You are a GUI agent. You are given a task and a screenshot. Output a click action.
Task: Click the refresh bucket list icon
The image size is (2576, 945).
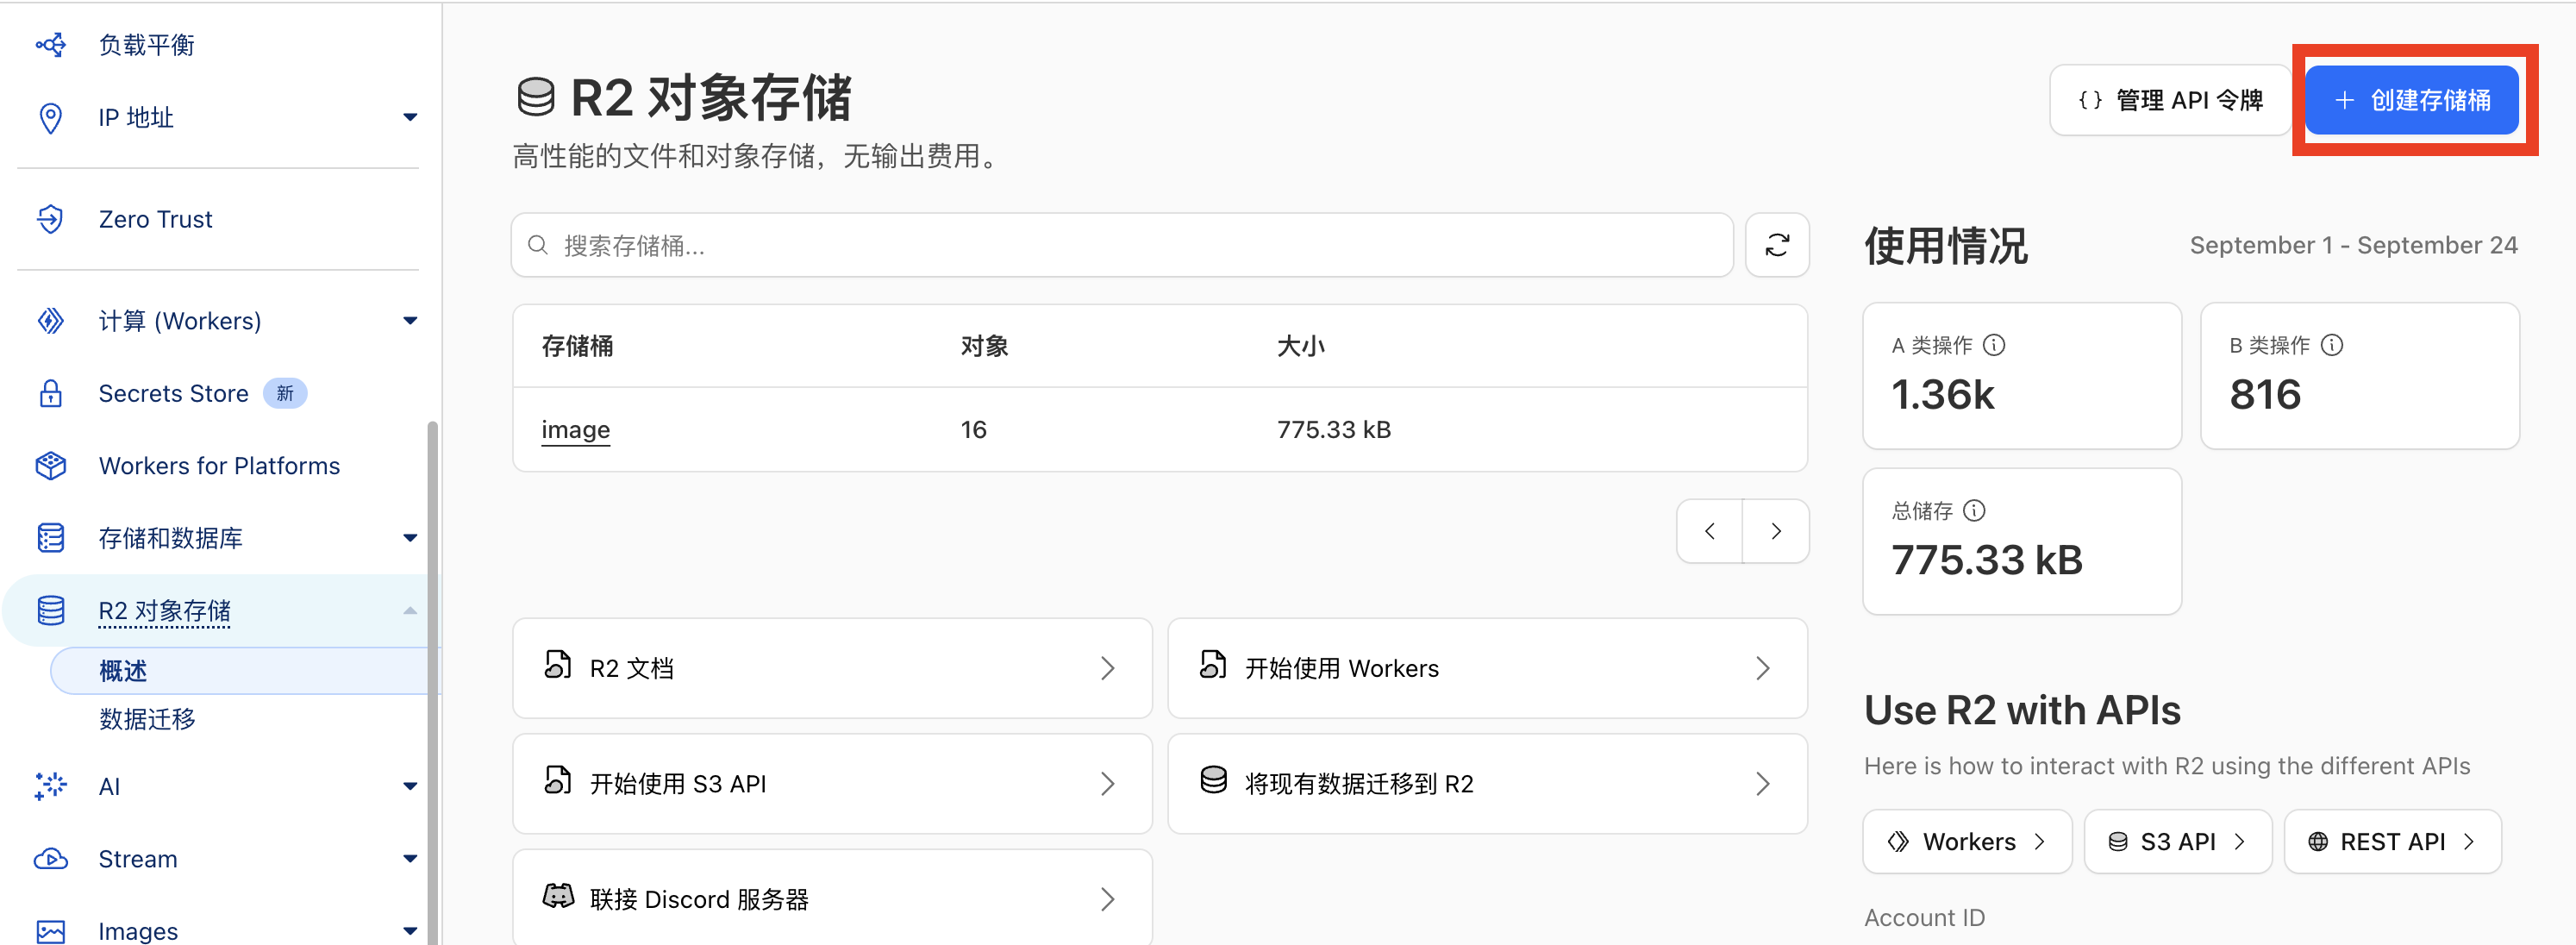point(1777,245)
